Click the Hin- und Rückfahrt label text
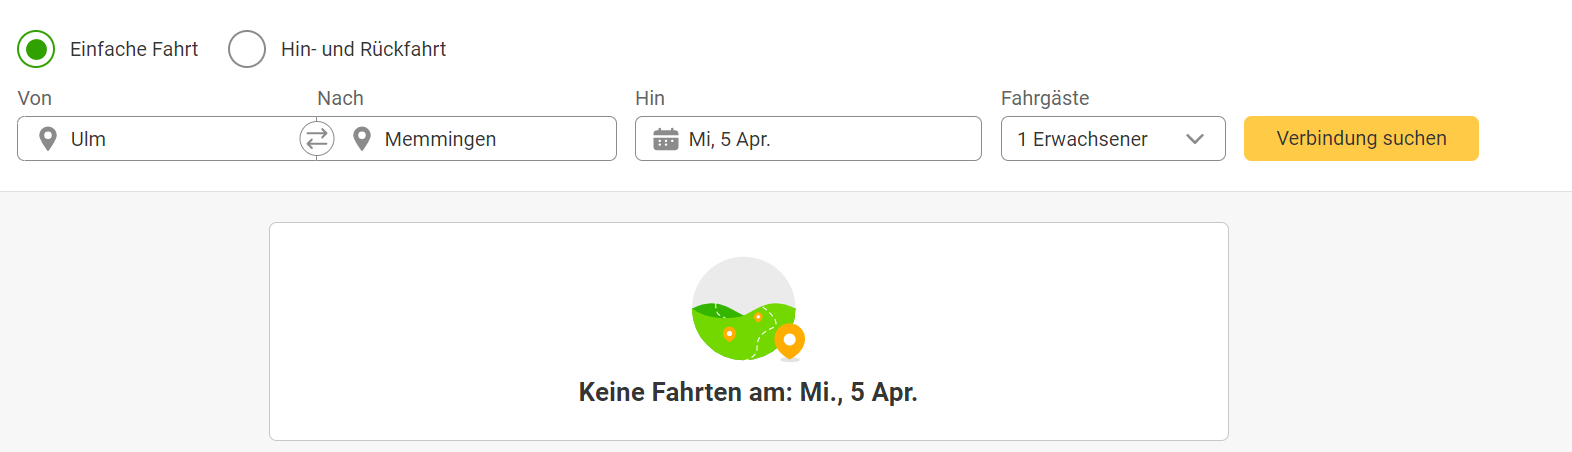This screenshot has height=452, width=1572. point(363,49)
